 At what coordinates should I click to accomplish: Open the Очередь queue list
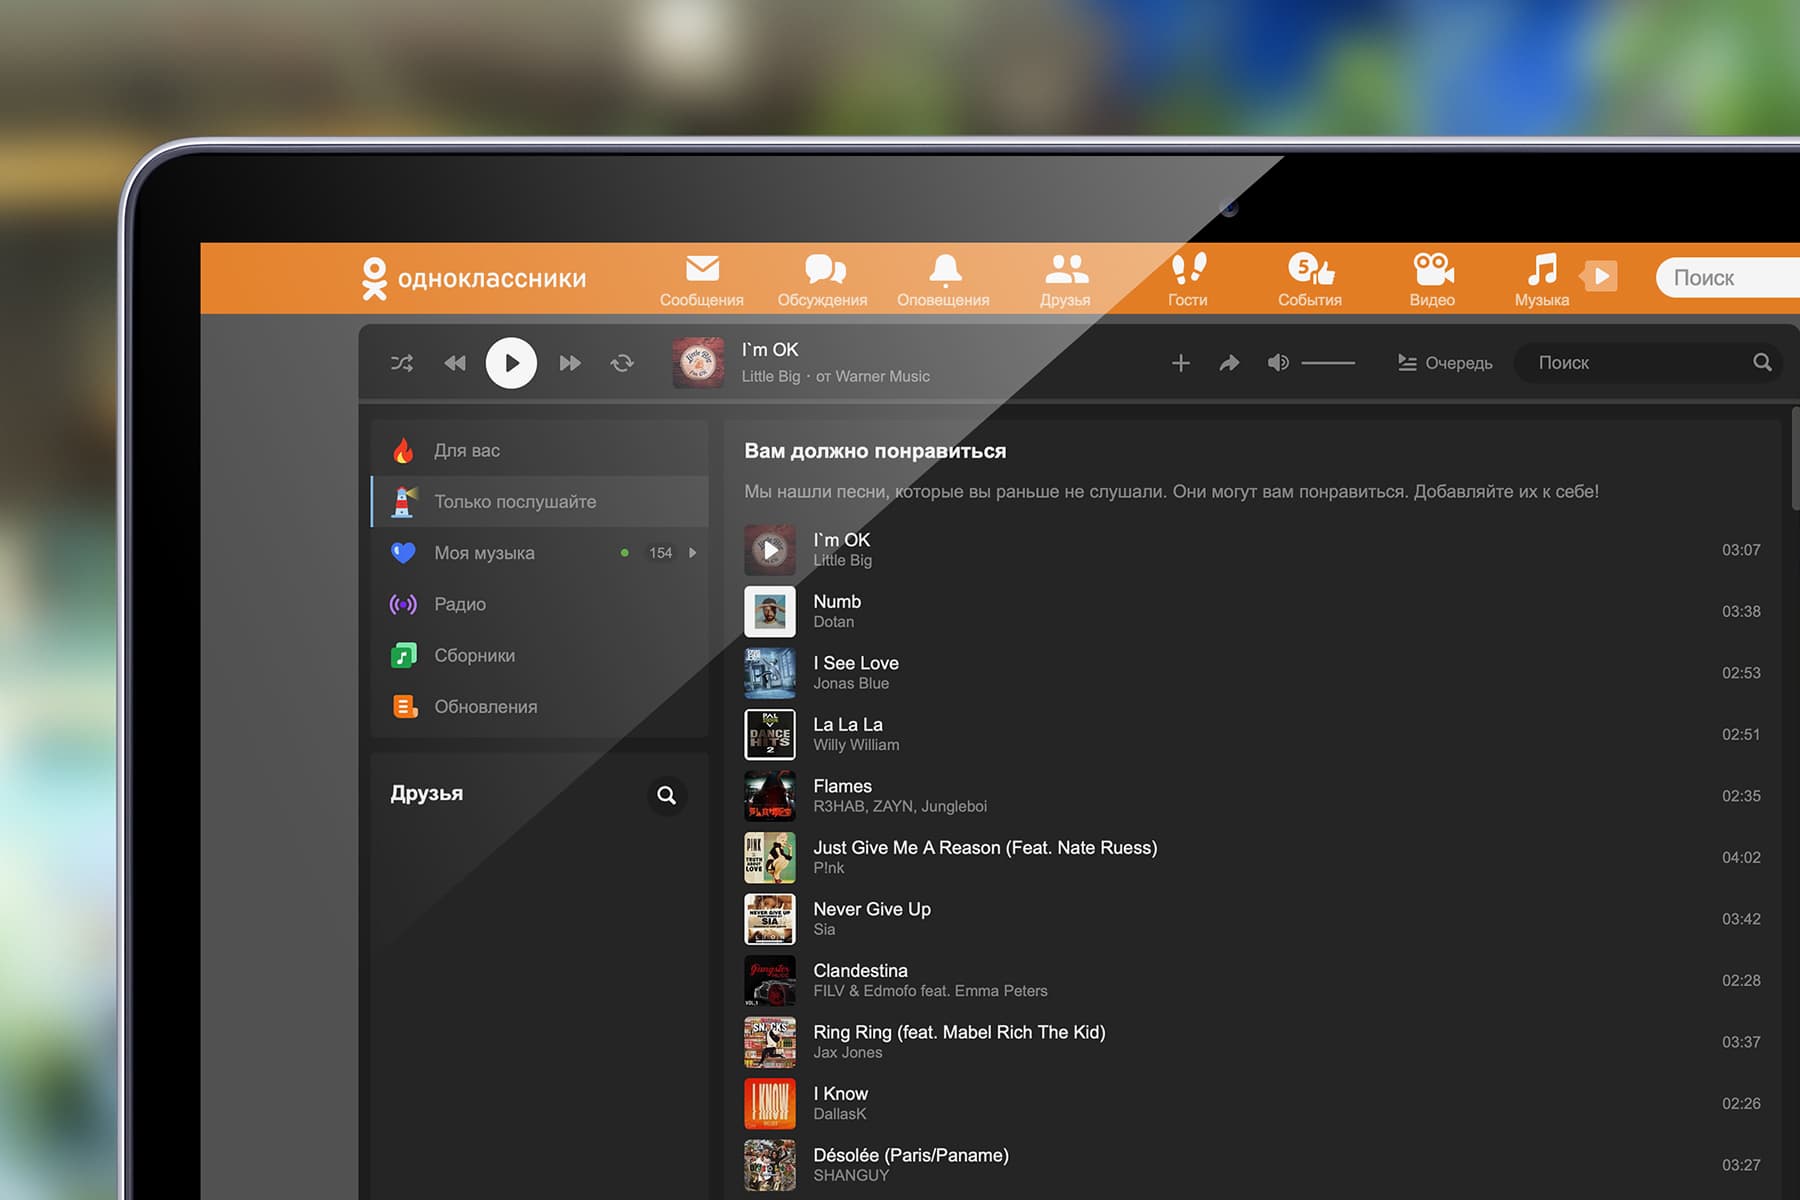point(1444,363)
